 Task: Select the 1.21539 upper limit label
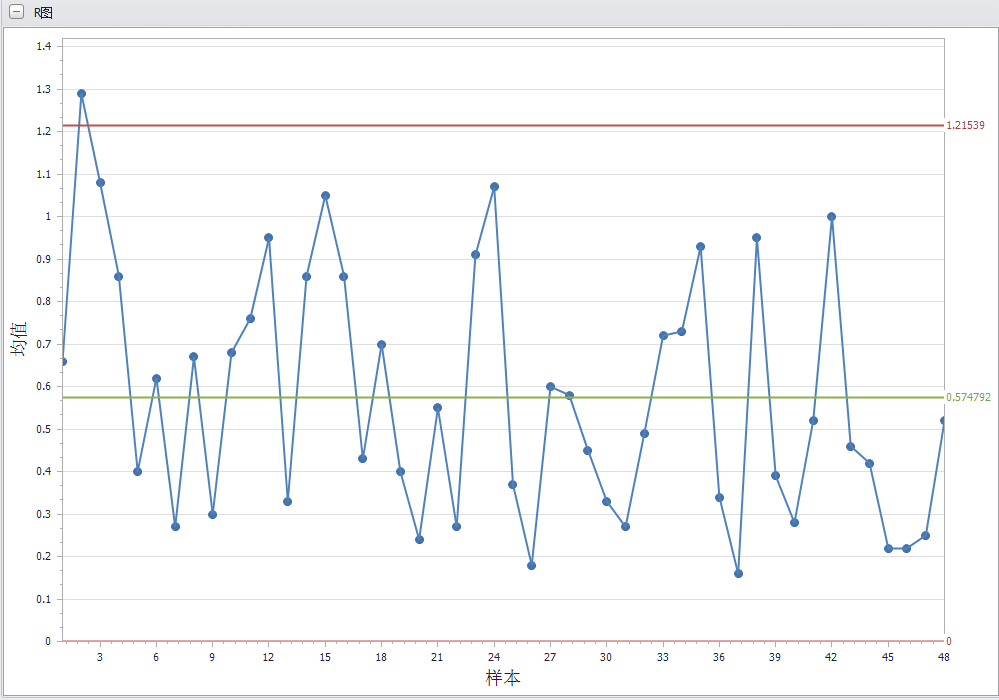pyautogui.click(x=965, y=126)
